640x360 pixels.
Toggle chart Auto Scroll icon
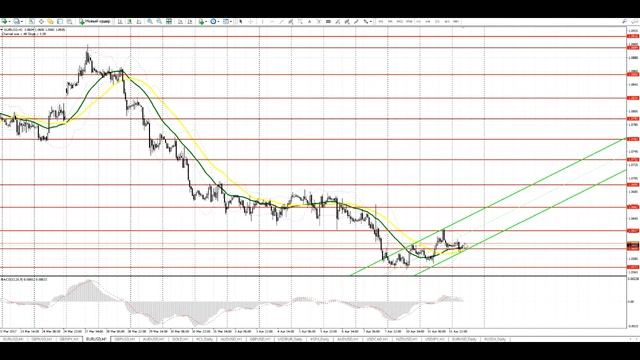(x=180, y=21)
